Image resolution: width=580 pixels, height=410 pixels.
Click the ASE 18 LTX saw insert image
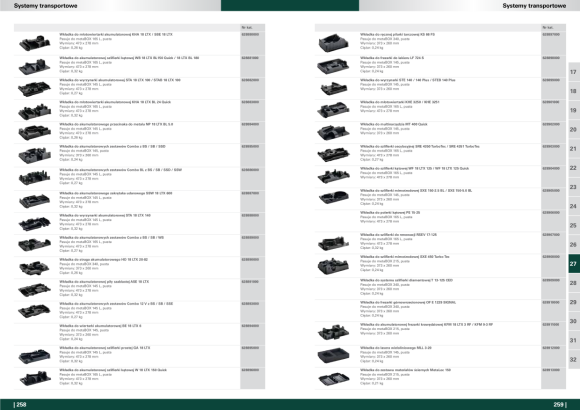(x=34, y=289)
